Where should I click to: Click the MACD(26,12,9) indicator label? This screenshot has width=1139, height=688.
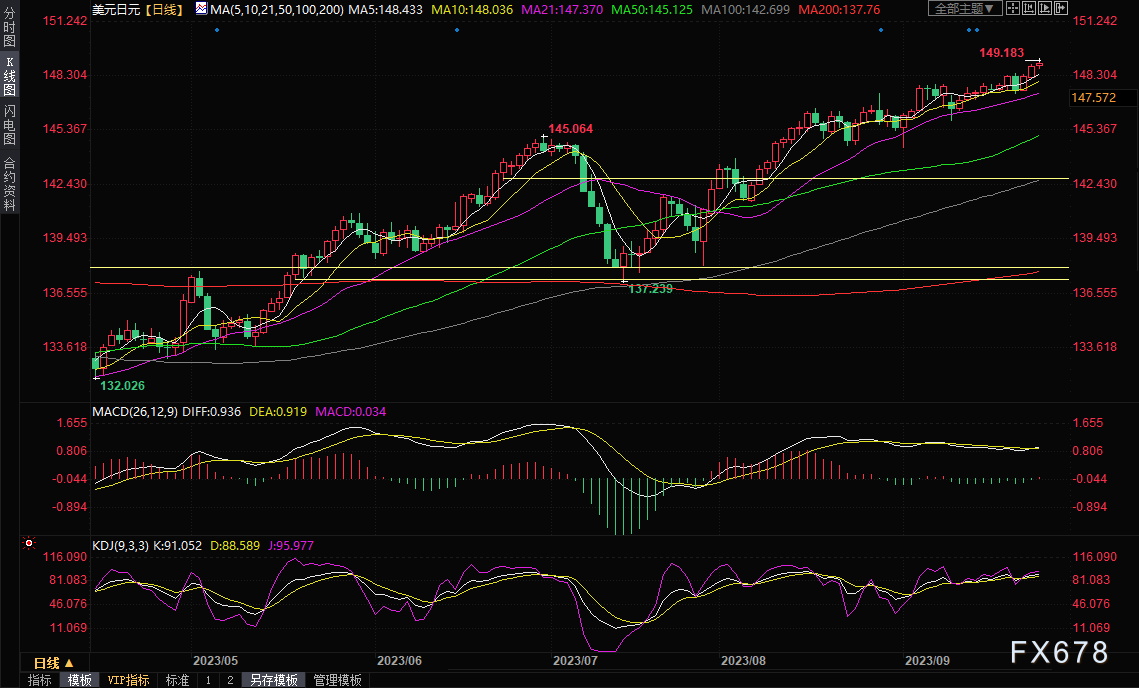tap(134, 411)
